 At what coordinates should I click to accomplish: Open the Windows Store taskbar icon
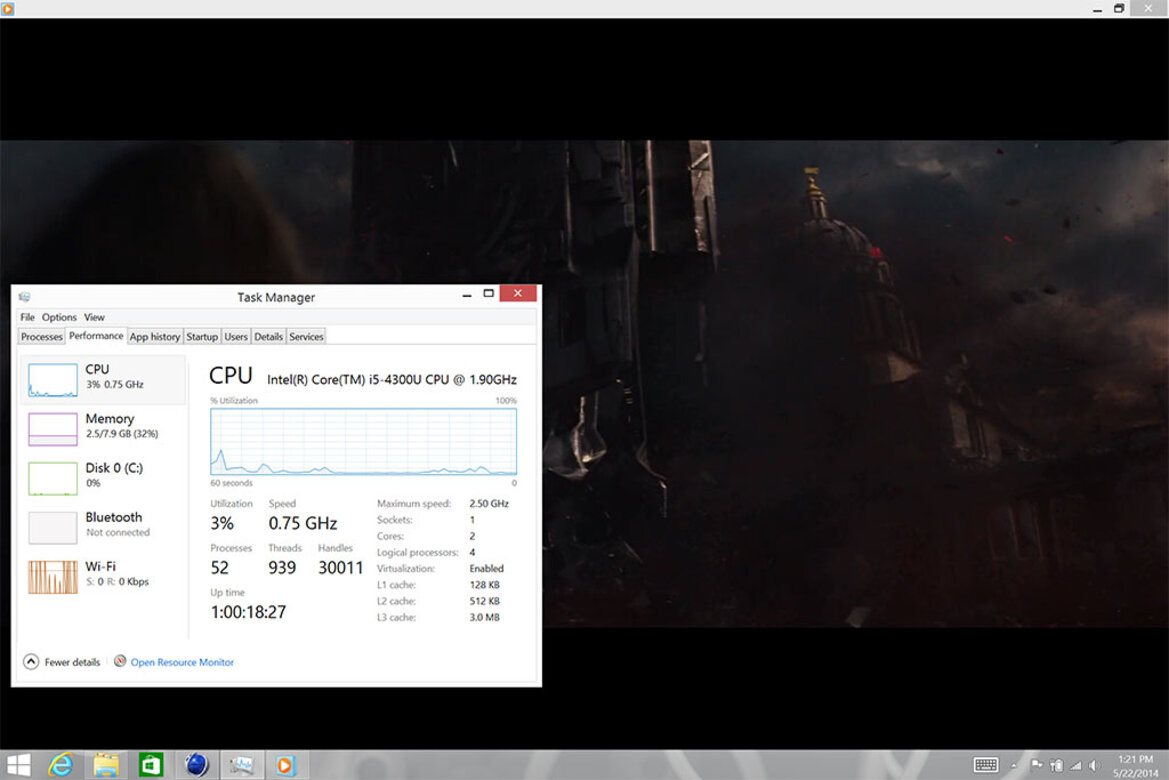pyautogui.click(x=151, y=764)
